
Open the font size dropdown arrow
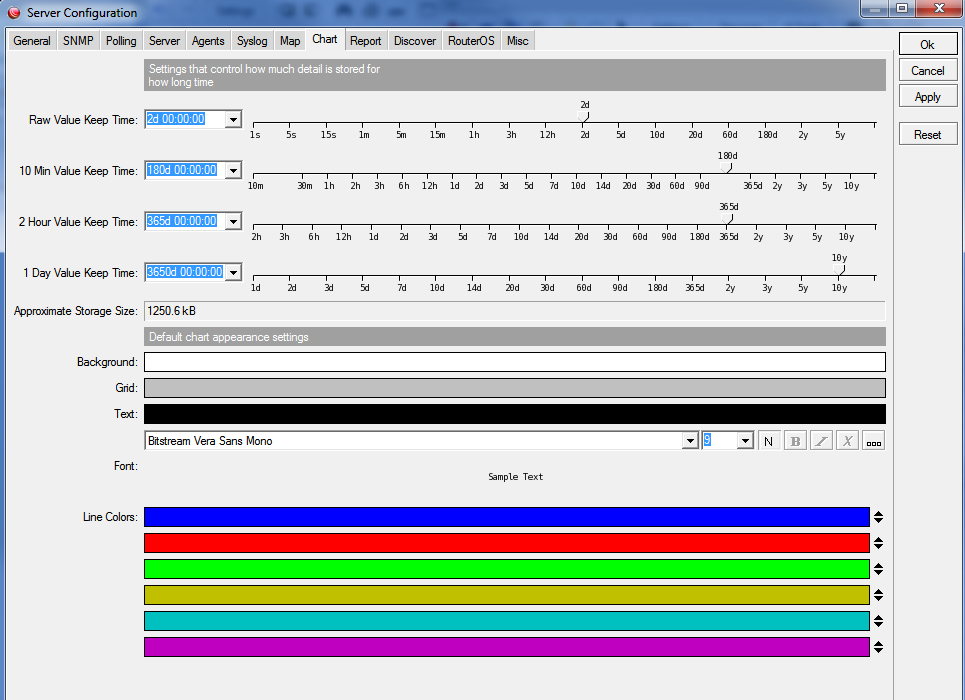[x=745, y=441]
